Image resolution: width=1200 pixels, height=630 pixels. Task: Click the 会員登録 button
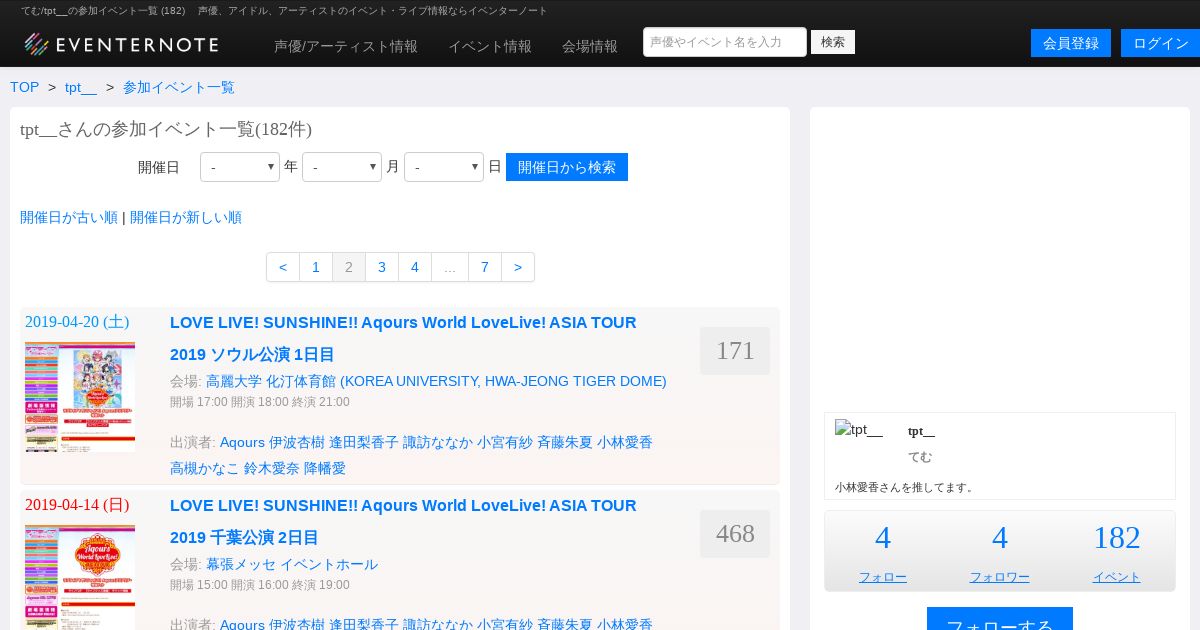1071,43
